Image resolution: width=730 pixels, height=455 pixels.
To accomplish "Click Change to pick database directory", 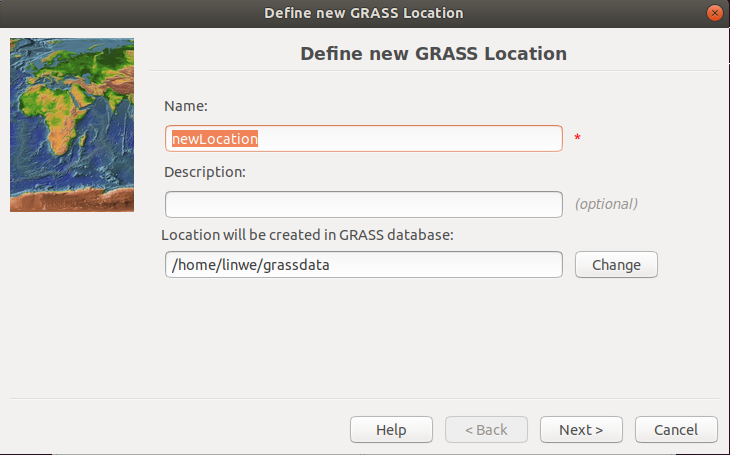I will point(616,265).
